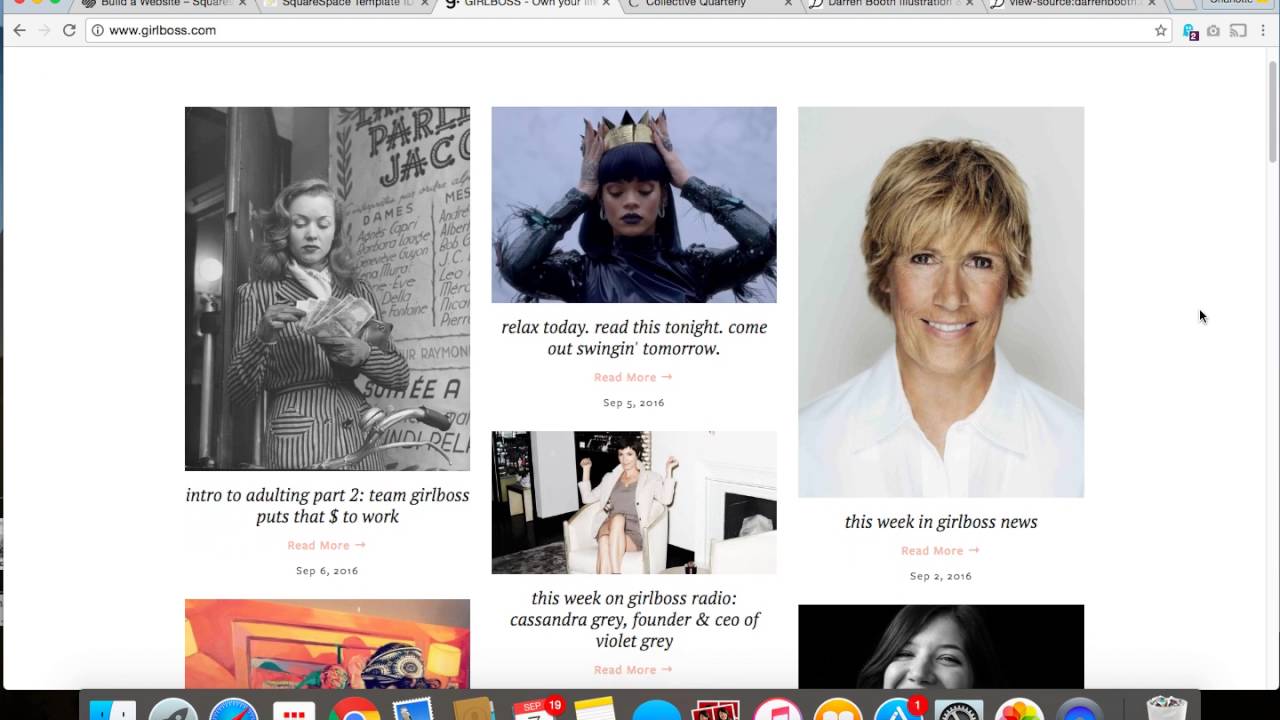Close the SquareSpace Template ID tab
The width and height of the screenshot is (1280, 720).
(x=424, y=4)
